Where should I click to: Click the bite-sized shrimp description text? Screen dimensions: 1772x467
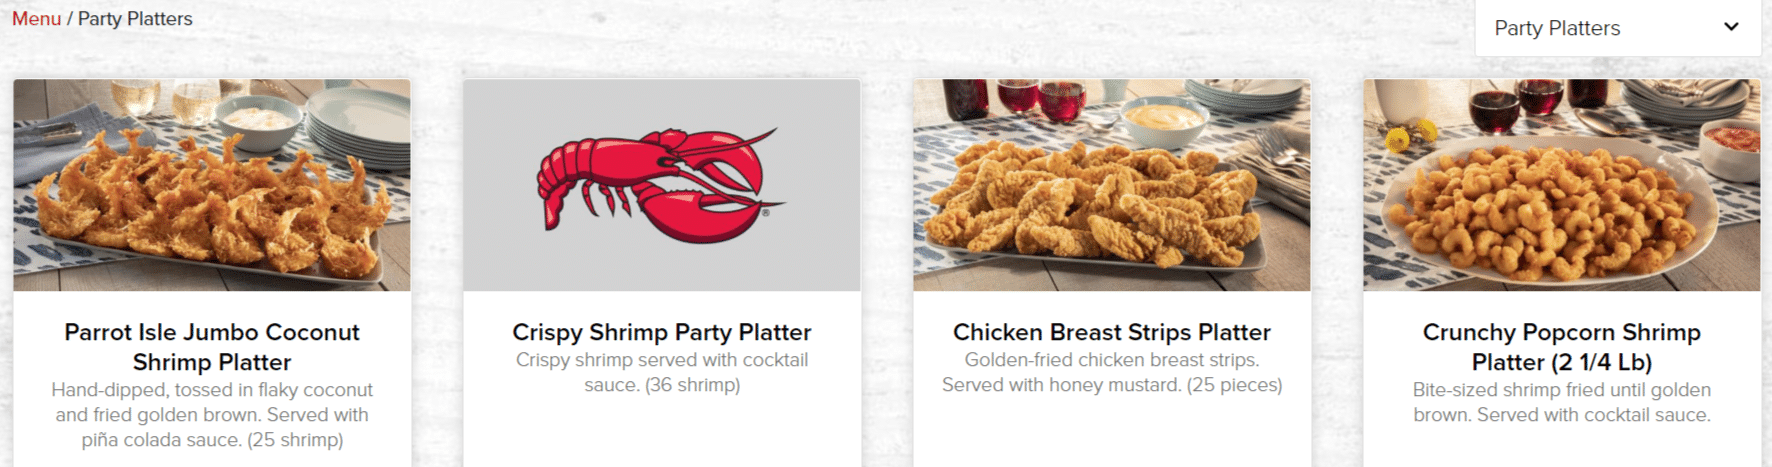1562,402
